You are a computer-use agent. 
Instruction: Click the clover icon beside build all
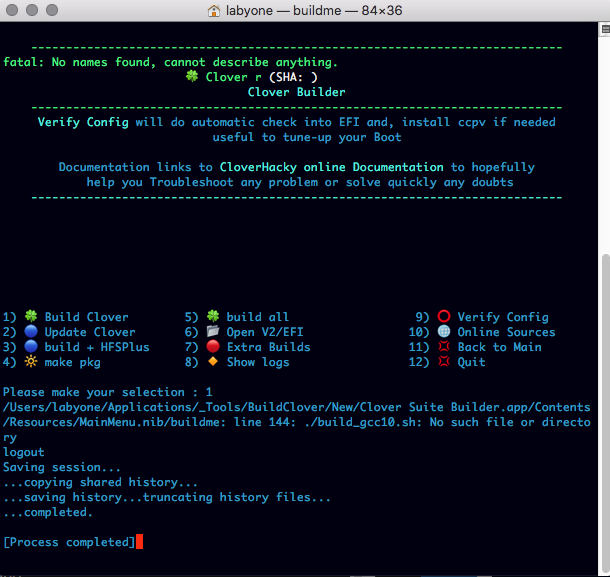[213, 316]
